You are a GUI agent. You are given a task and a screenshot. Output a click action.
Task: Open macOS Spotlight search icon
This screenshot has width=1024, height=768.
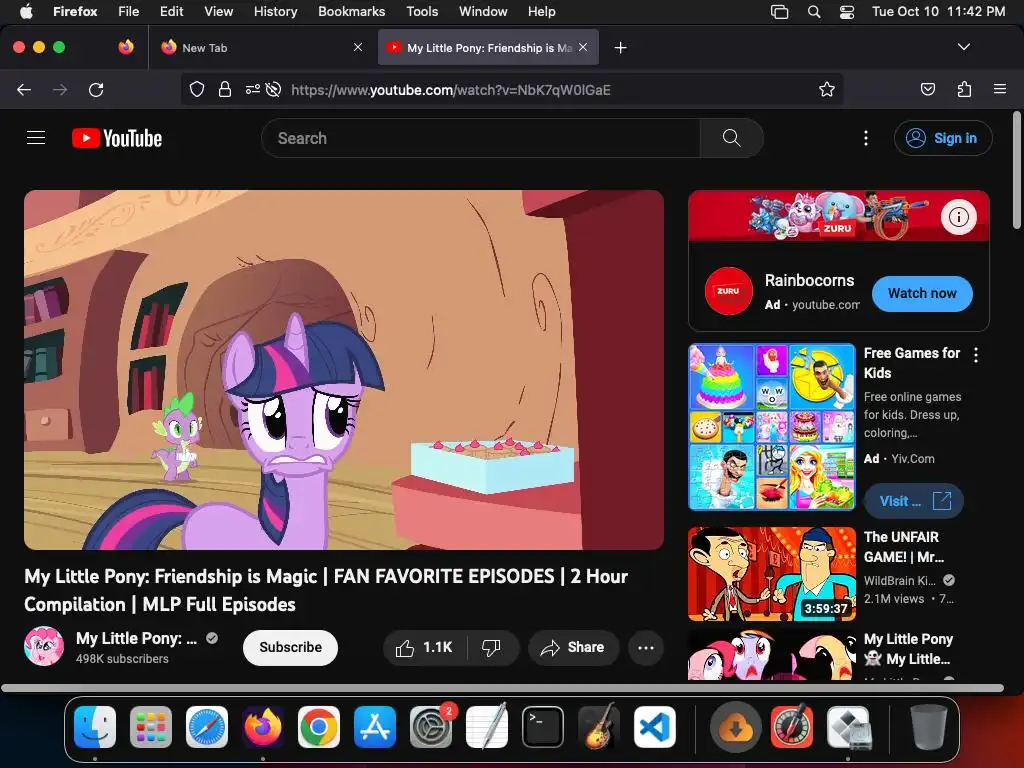[x=814, y=12]
